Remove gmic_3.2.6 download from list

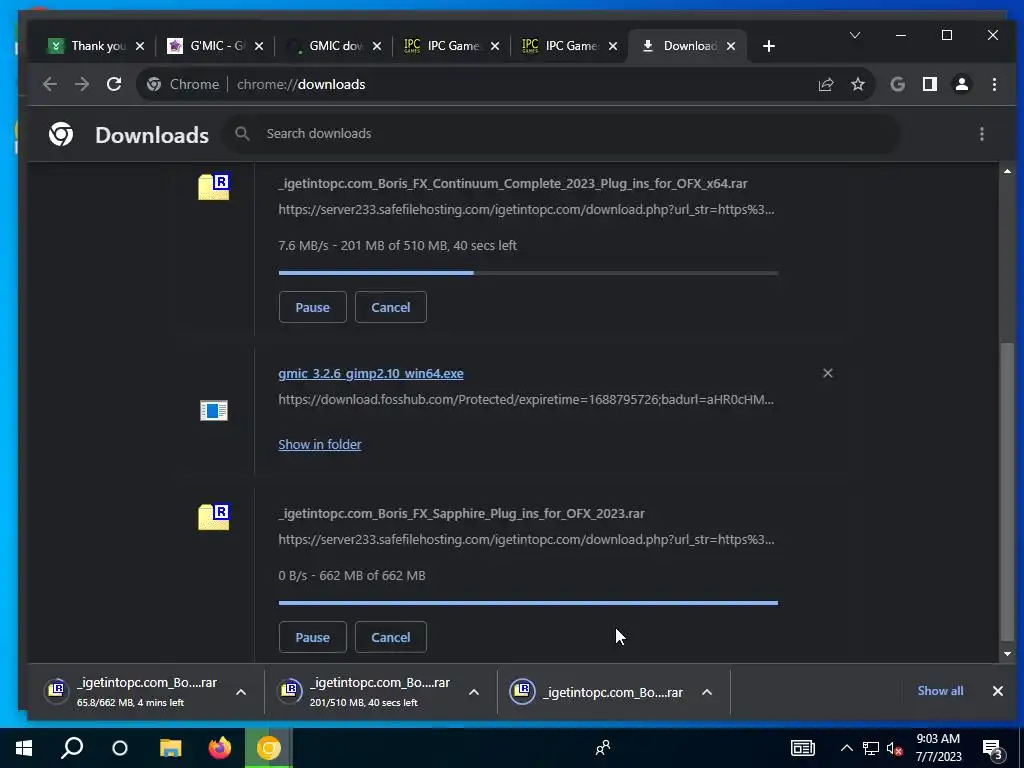tap(827, 373)
